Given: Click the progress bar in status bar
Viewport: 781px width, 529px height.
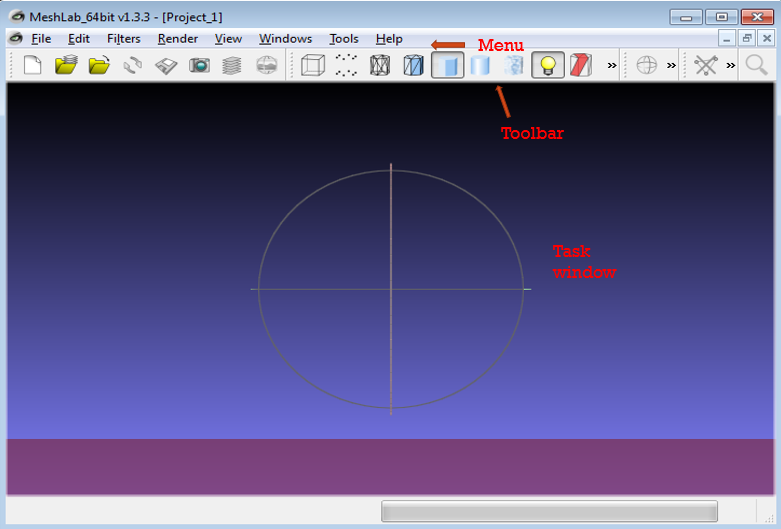Looking at the screenshot, I should (549, 511).
